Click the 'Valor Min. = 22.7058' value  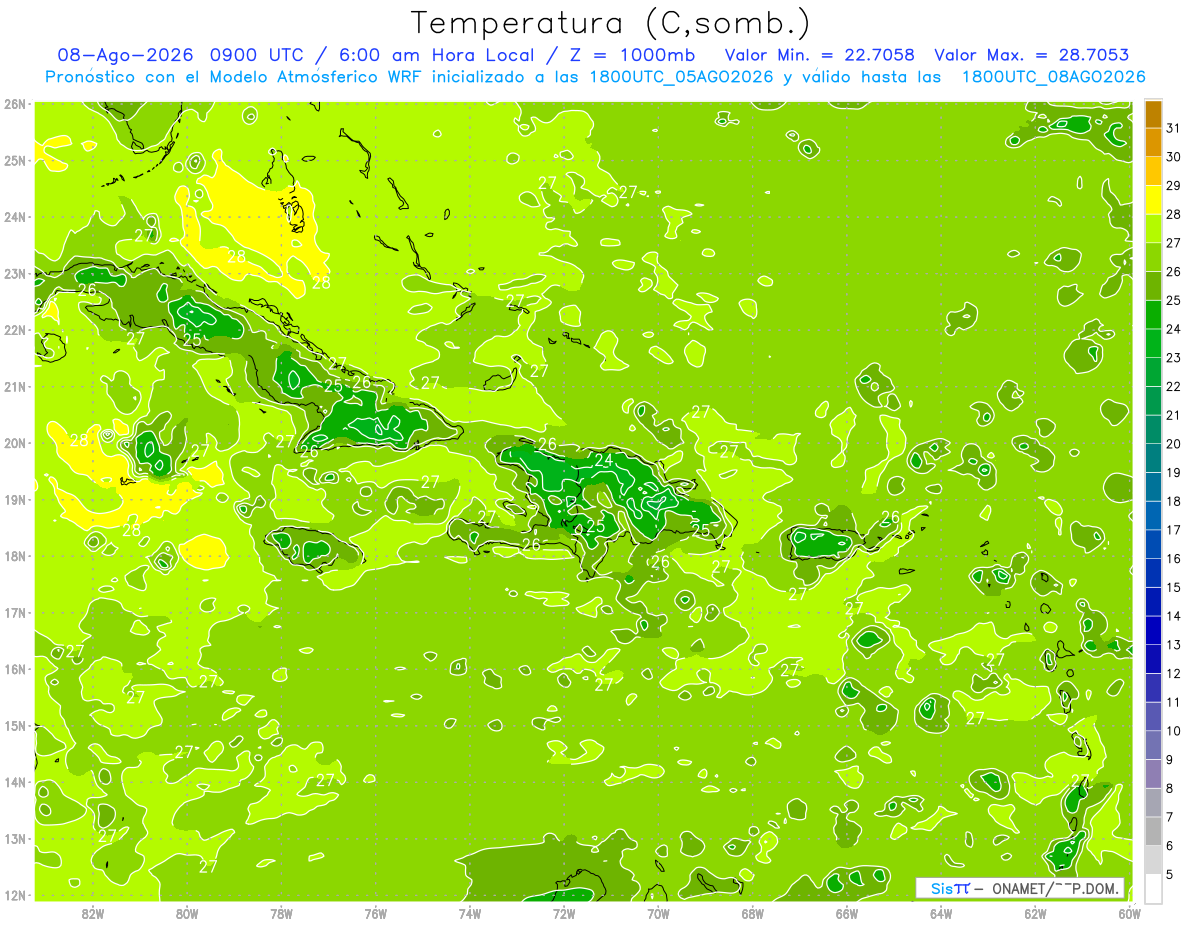pyautogui.click(x=820, y=55)
